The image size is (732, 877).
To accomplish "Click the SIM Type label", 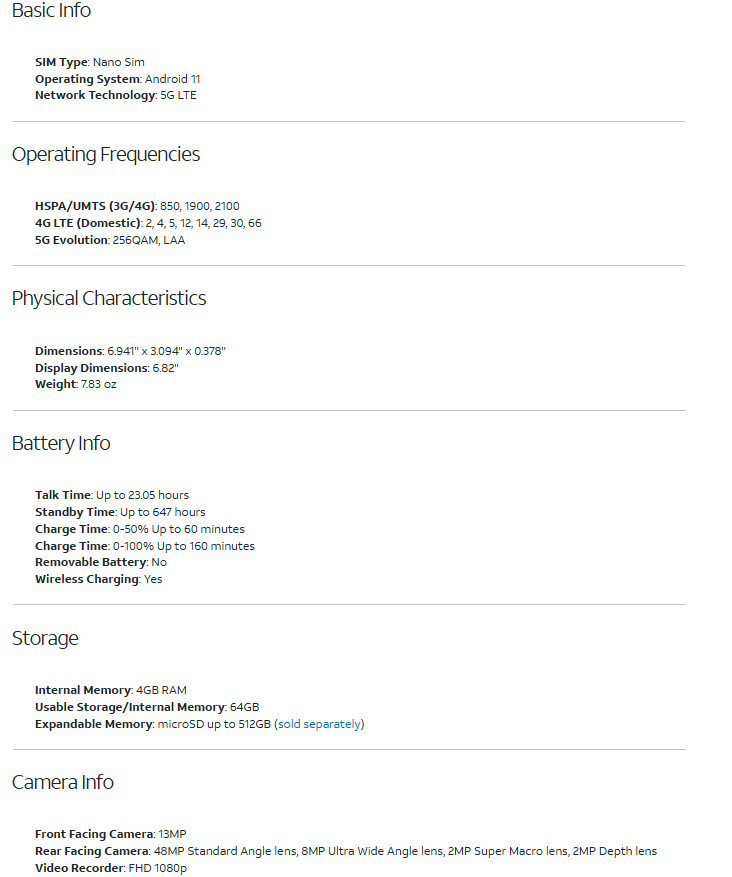I will pyautogui.click(x=62, y=62).
